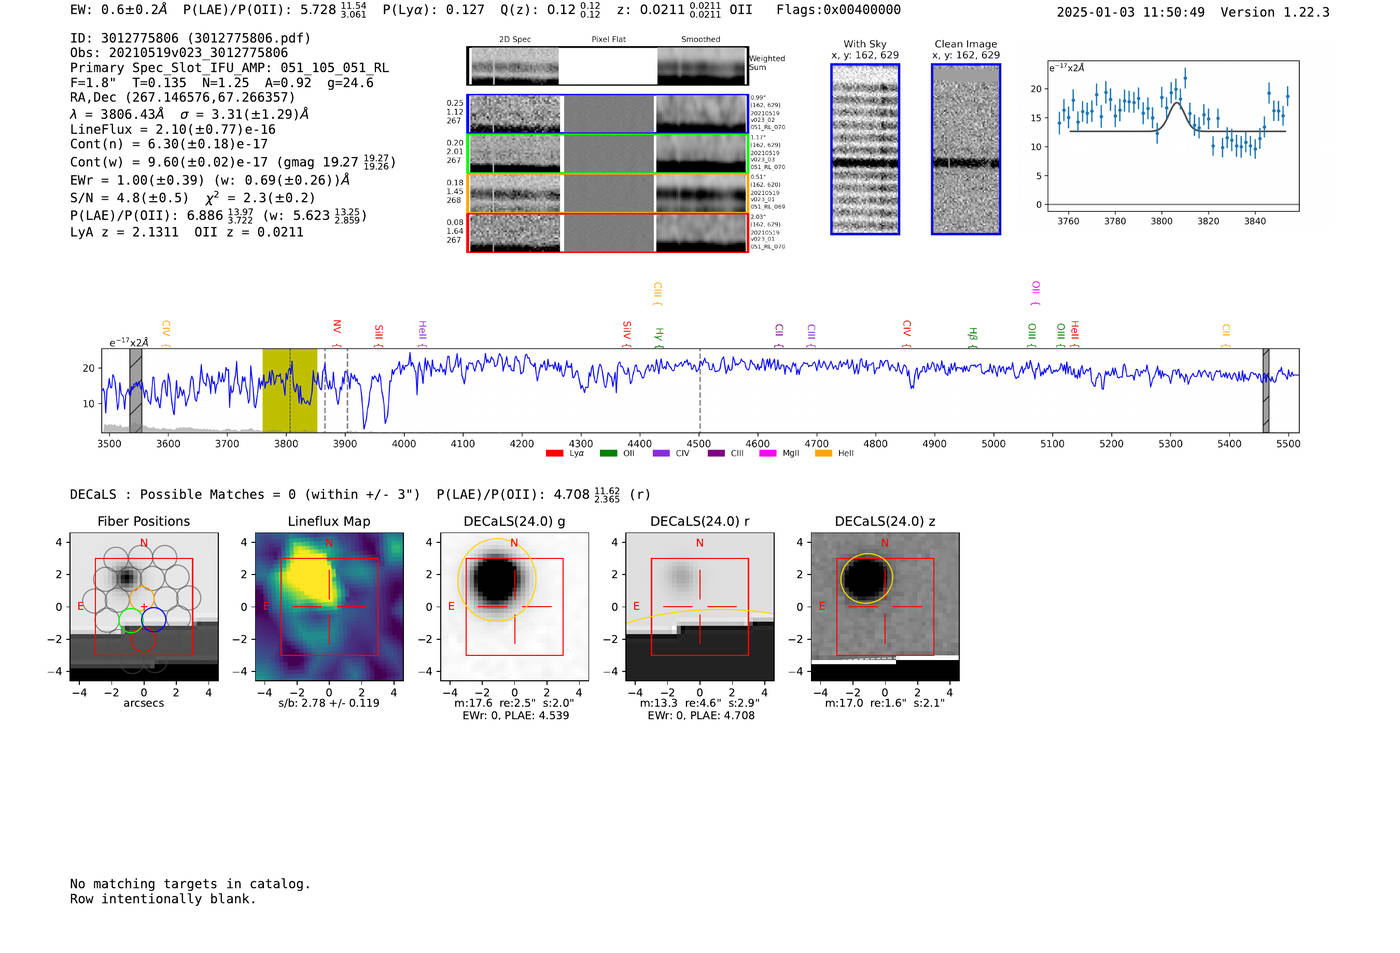The height and width of the screenshot is (953, 1400).
Task: Click the 'EWr: 0, PLAE: 4.708' caption
Action: [x=701, y=716]
